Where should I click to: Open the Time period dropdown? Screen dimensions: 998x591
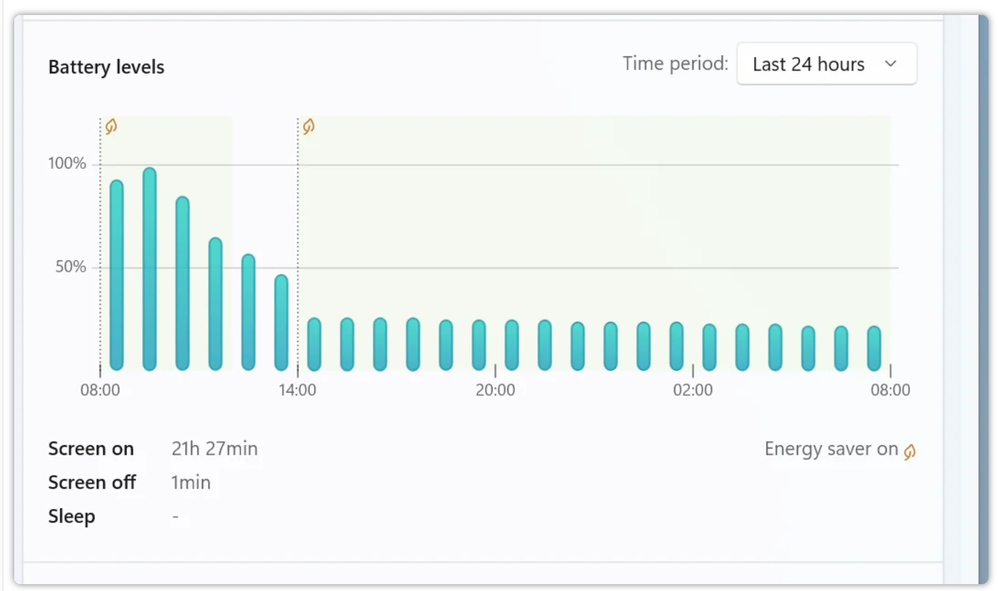pyautogui.click(x=826, y=64)
